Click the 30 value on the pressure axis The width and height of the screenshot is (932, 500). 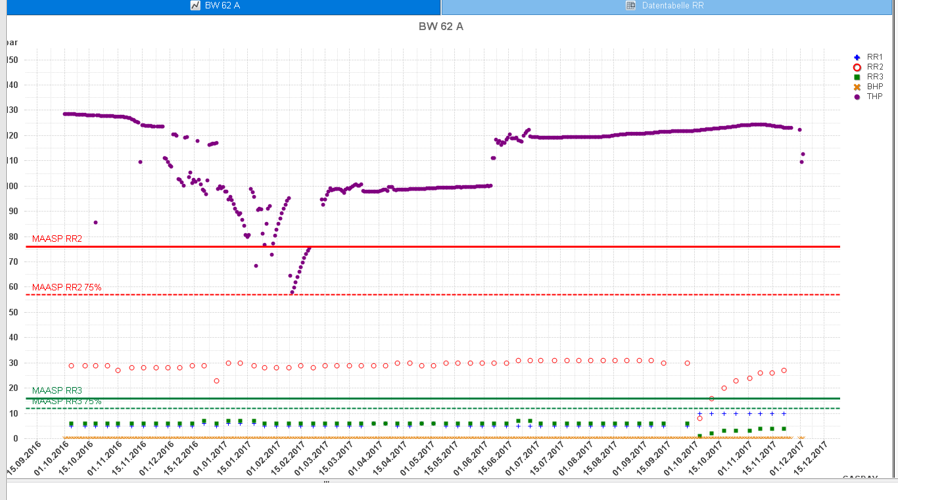12,363
